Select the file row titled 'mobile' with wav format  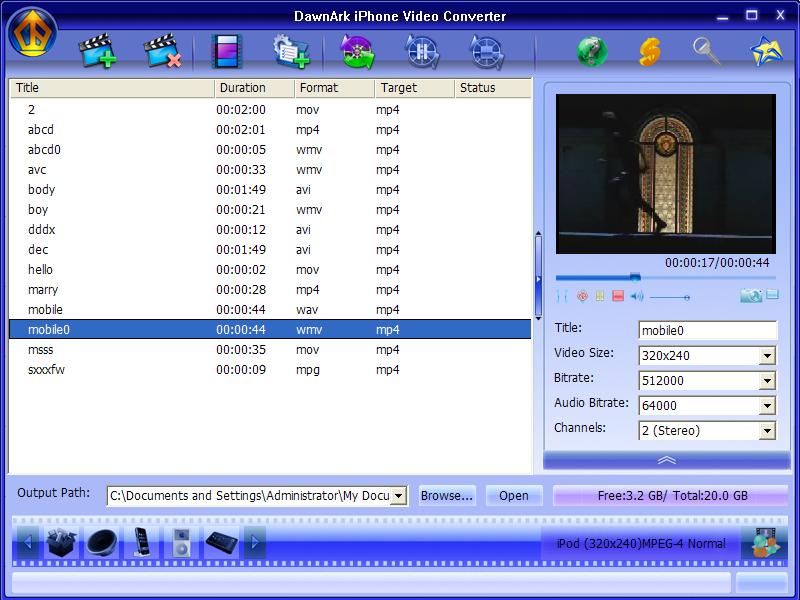tap(270, 309)
